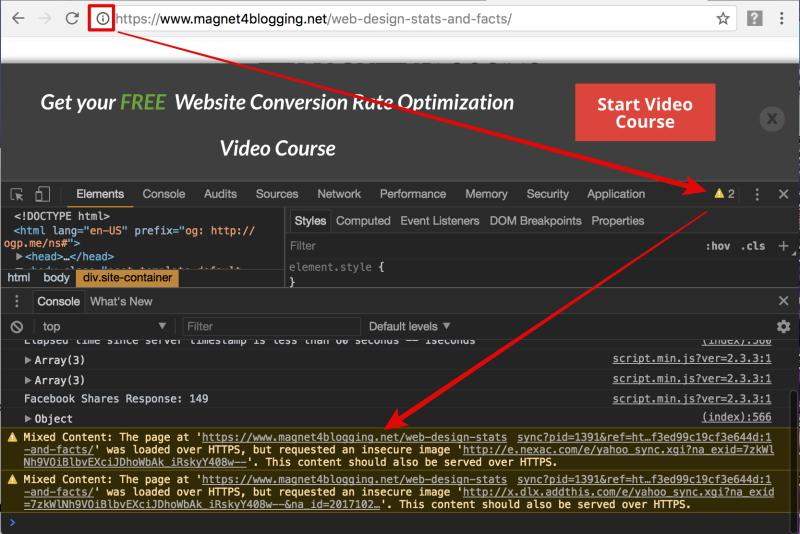This screenshot has height=534, width=800.
Task: Toggle the :hov element state button
Action: tap(717, 246)
